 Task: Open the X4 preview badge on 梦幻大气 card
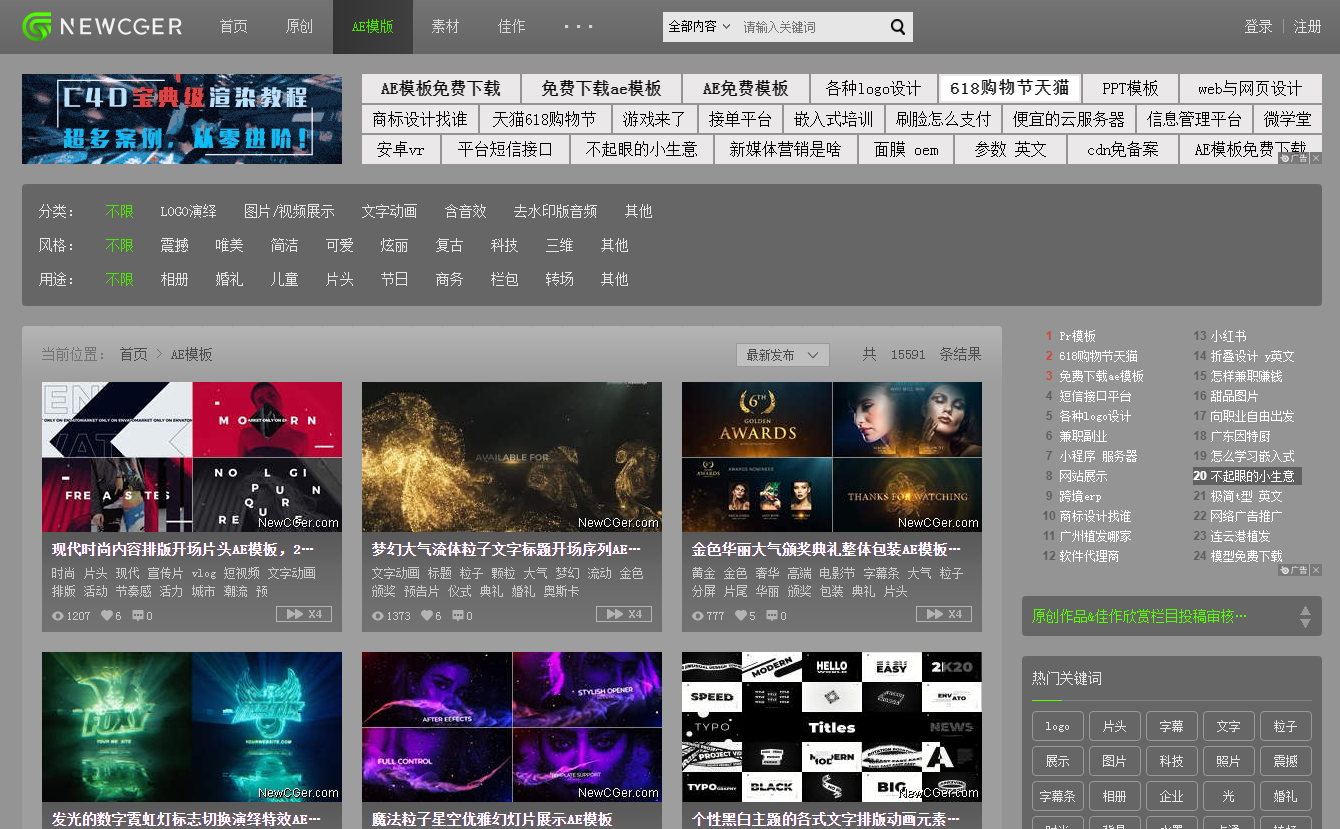(x=624, y=614)
